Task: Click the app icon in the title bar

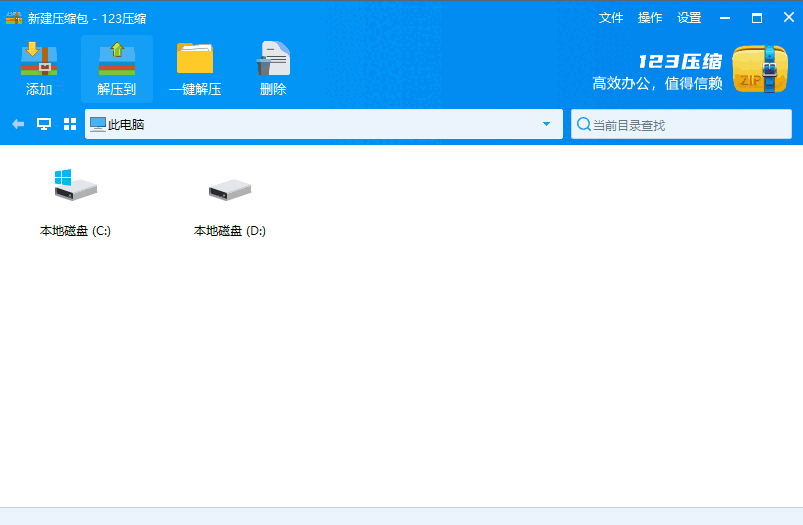Action: [x=14, y=18]
